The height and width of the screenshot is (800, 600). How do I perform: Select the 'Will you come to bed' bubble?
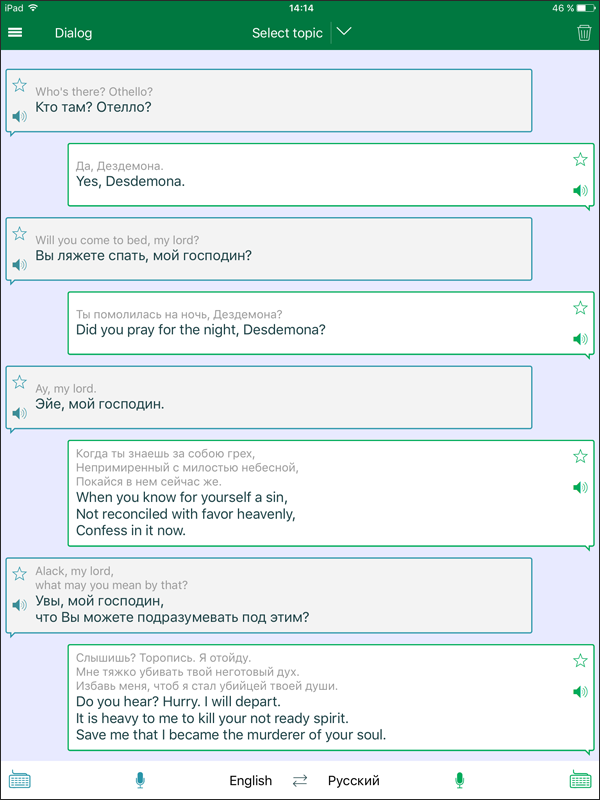coord(269,249)
